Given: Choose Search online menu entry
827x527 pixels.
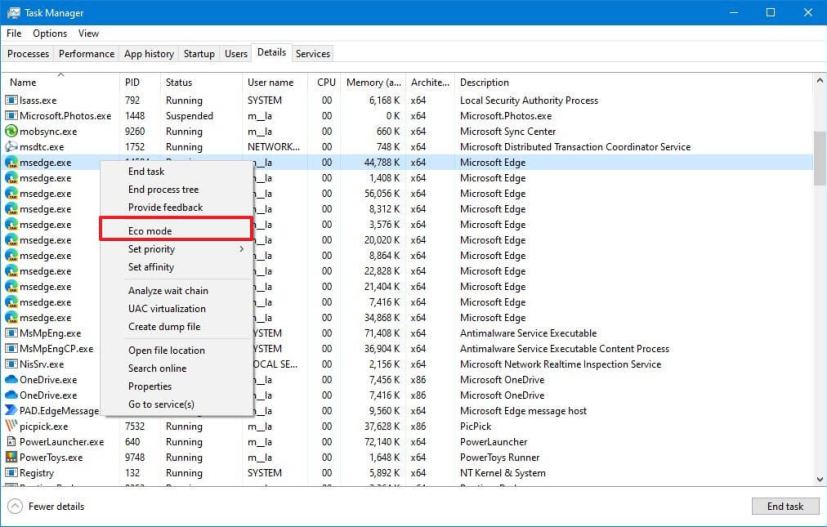Looking at the screenshot, I should 176,368.
